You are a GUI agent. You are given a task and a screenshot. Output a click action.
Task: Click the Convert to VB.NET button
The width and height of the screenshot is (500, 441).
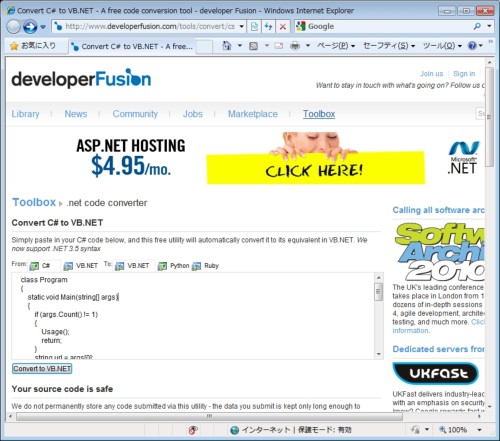(42, 369)
